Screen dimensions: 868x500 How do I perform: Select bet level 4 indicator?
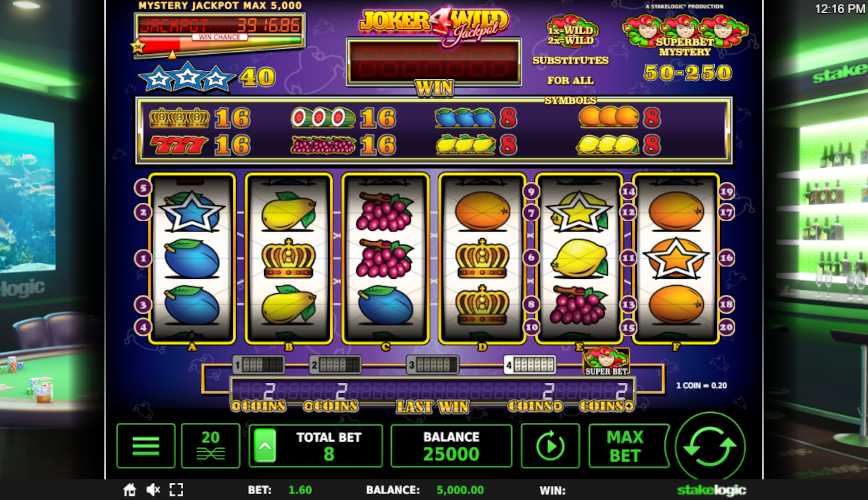pos(529,365)
